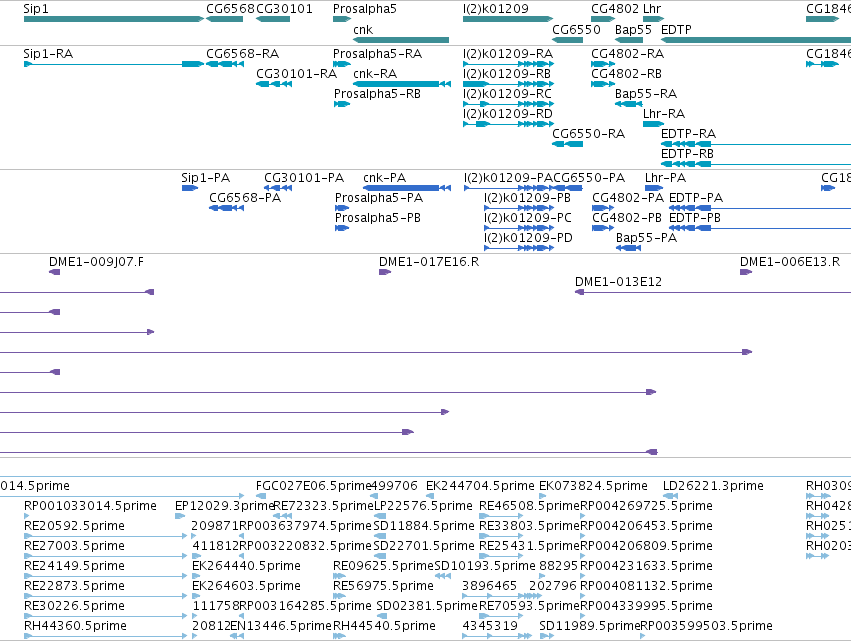
Task: Select the DME1-013E12 clone
Action: click(713, 292)
